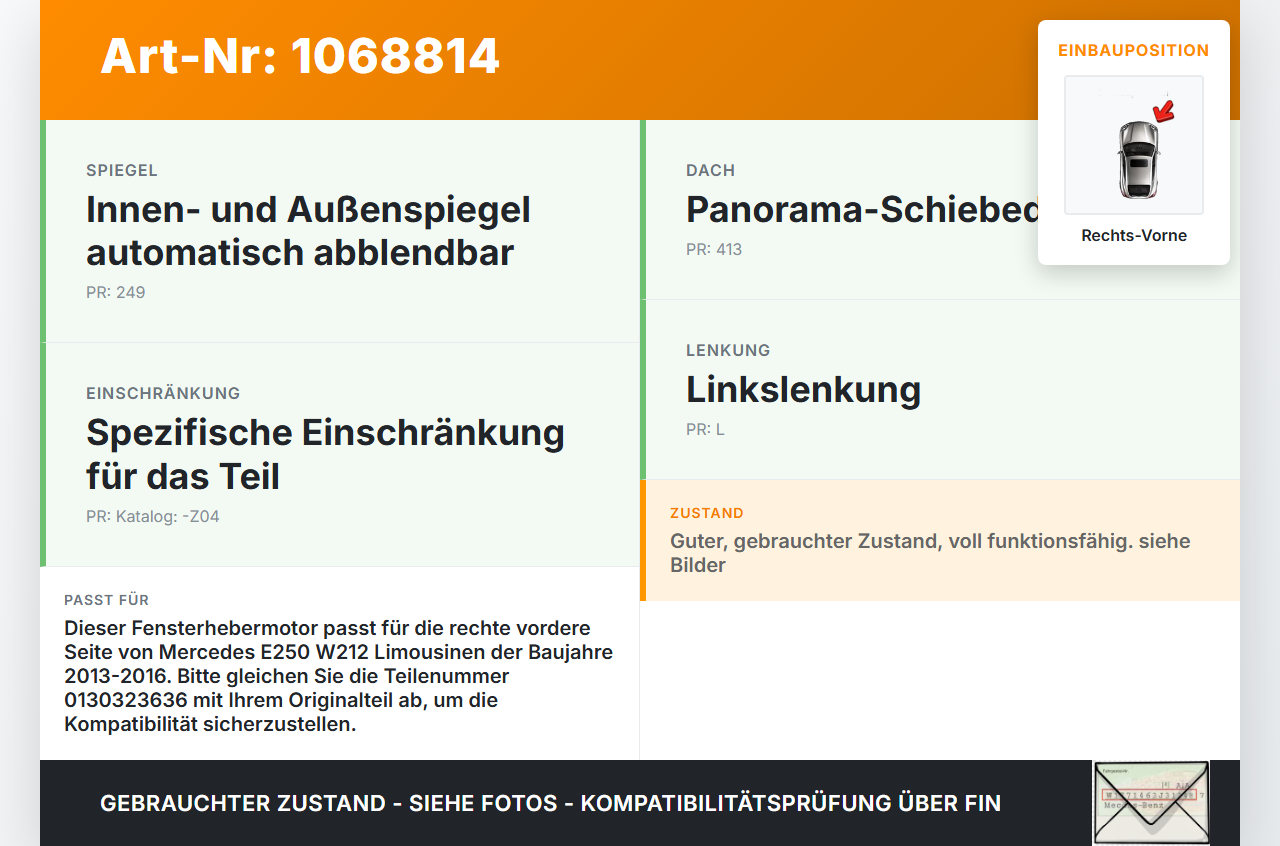The width and height of the screenshot is (1280, 846).
Task: Click the dark footer banner text
Action: pyautogui.click(x=550, y=803)
